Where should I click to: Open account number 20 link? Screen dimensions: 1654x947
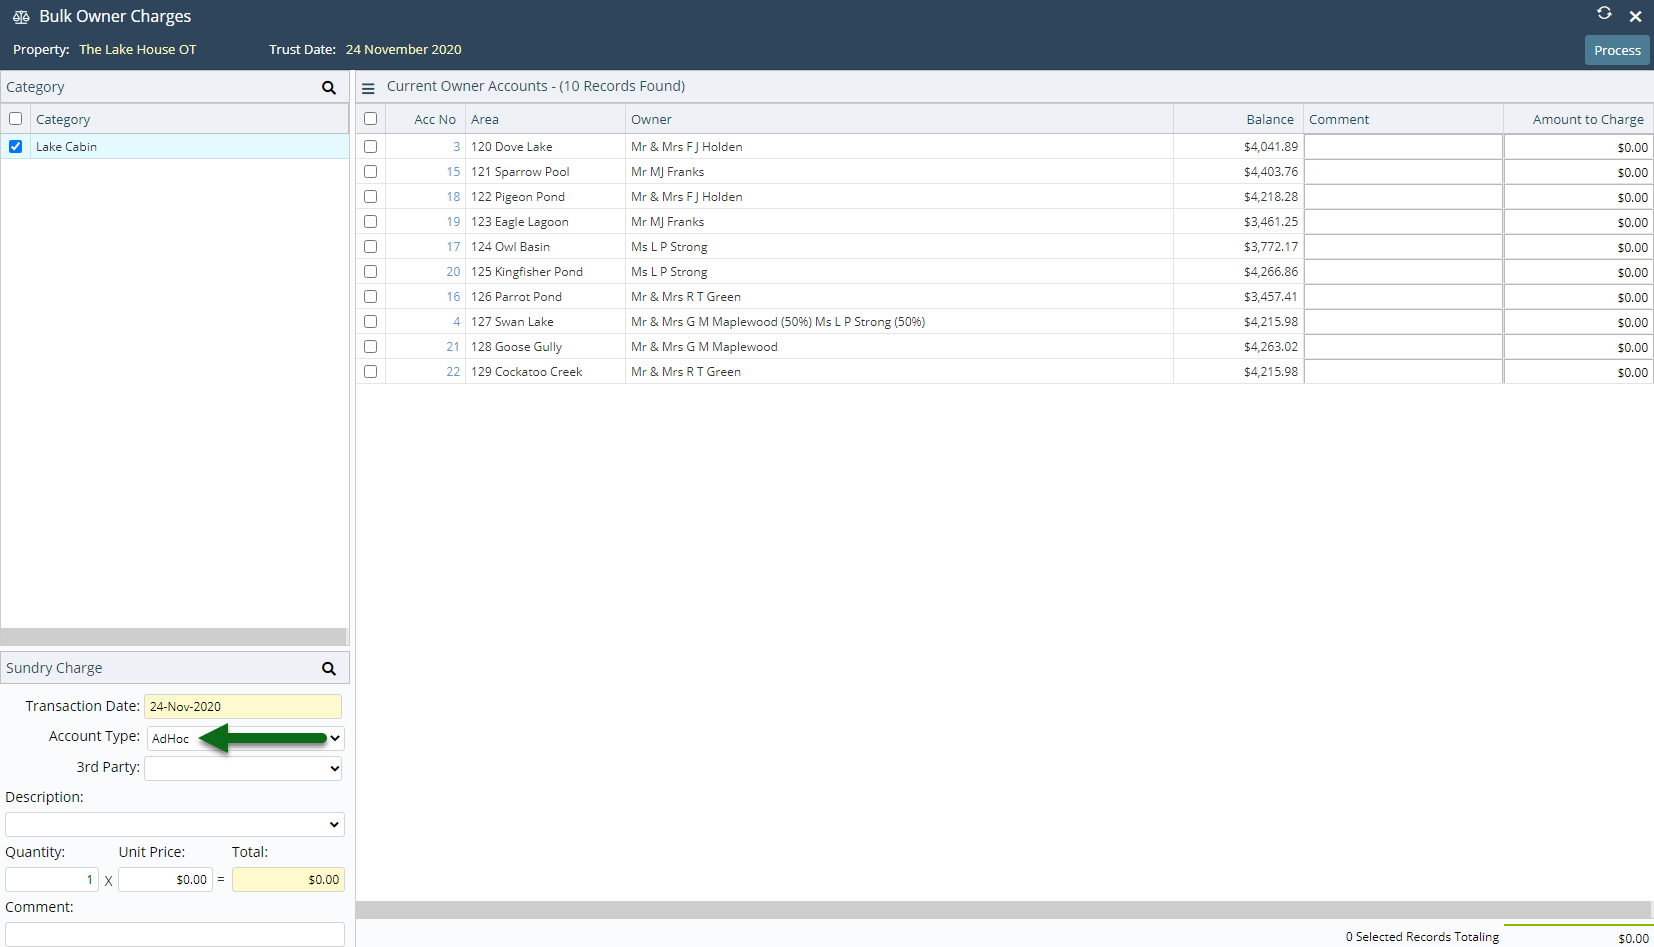(454, 271)
